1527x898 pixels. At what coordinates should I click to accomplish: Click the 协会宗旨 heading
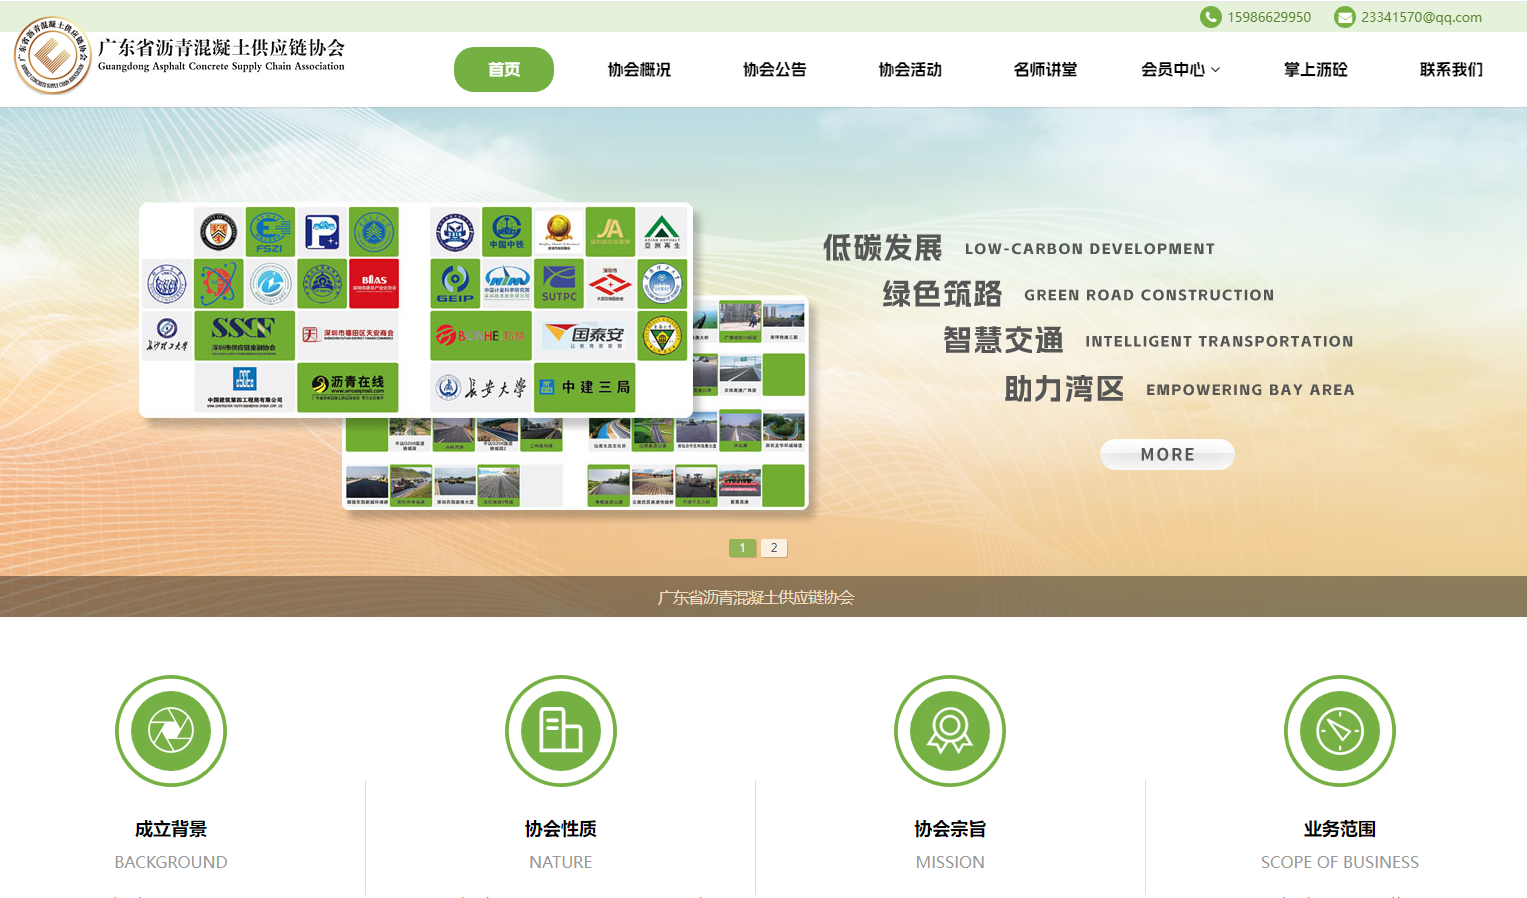click(x=950, y=829)
